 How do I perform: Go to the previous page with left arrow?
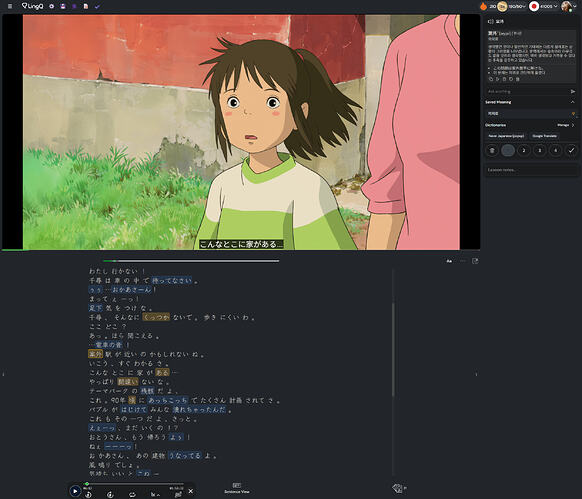[3, 374]
